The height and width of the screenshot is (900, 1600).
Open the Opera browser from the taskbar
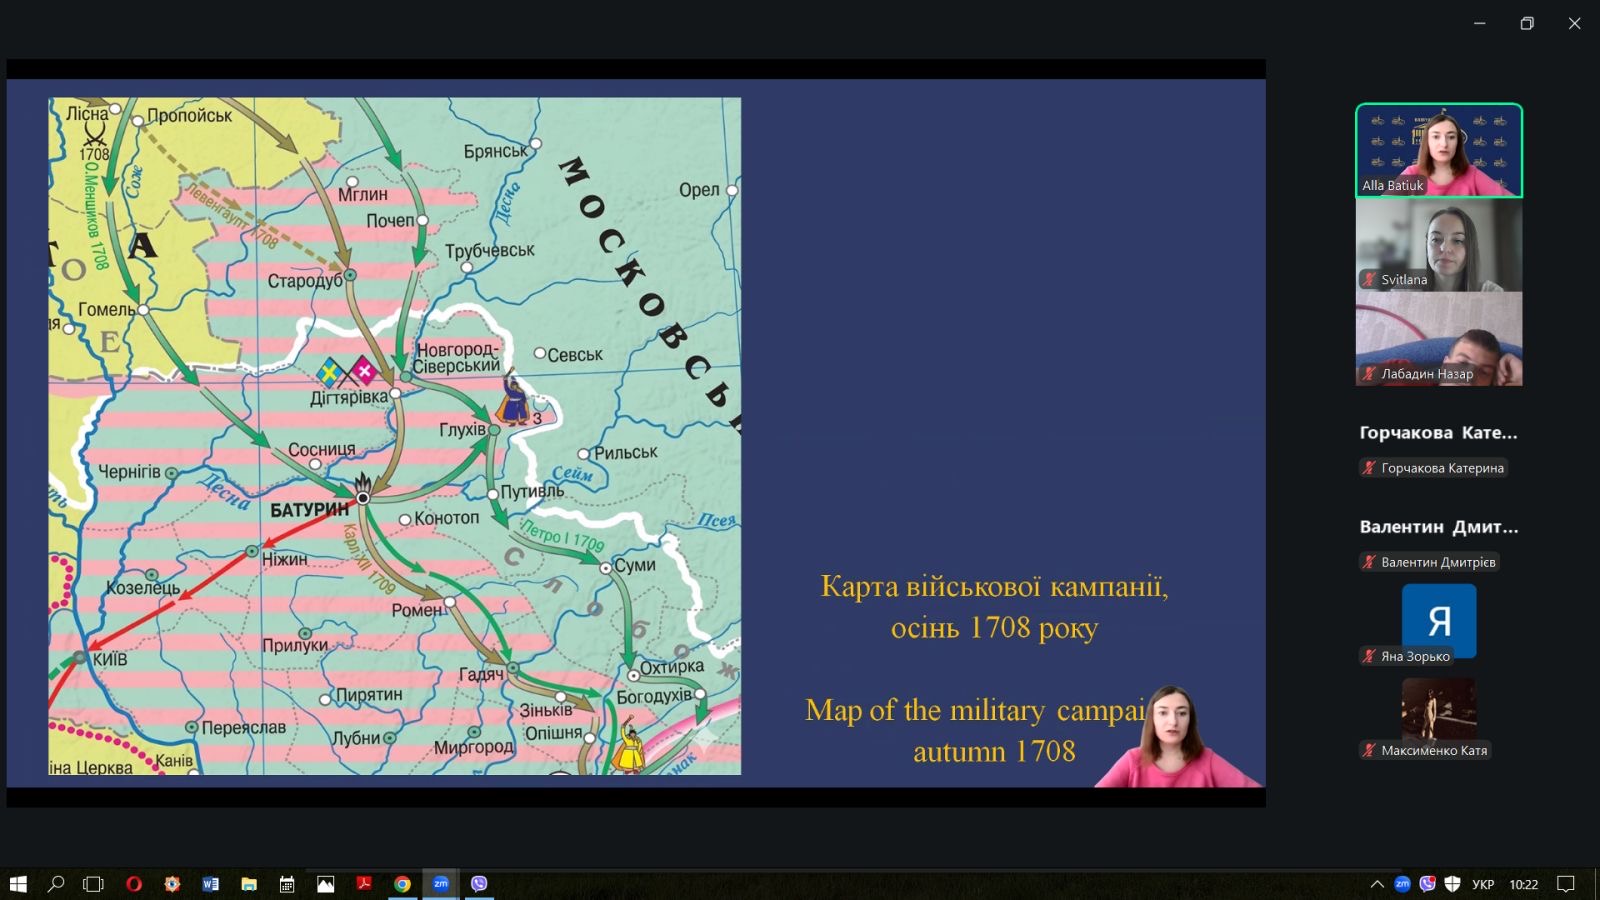(134, 884)
